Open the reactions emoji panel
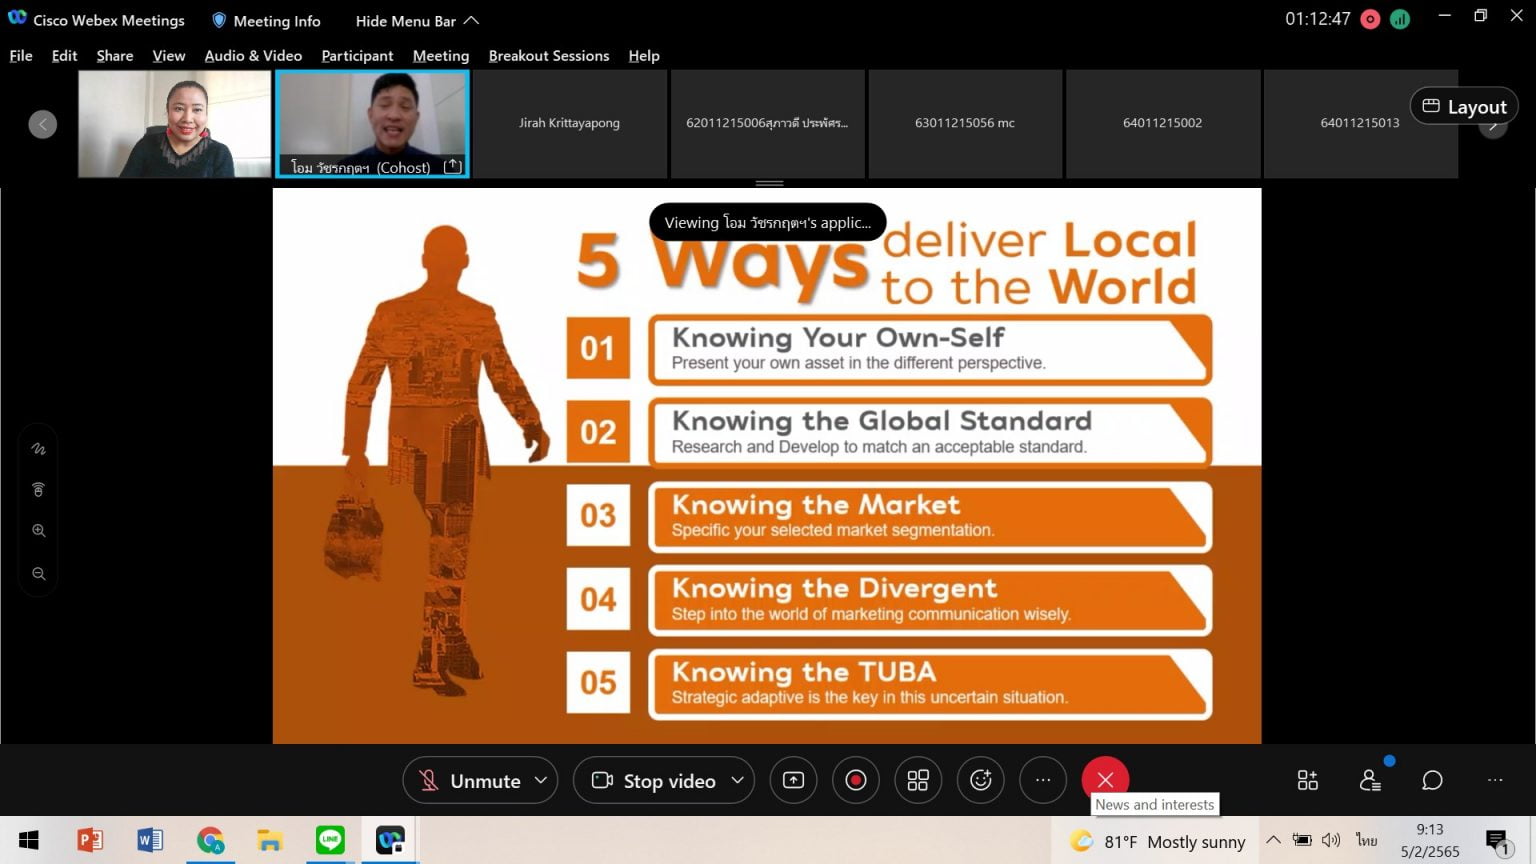Viewport: 1536px width, 864px height. [x=980, y=780]
